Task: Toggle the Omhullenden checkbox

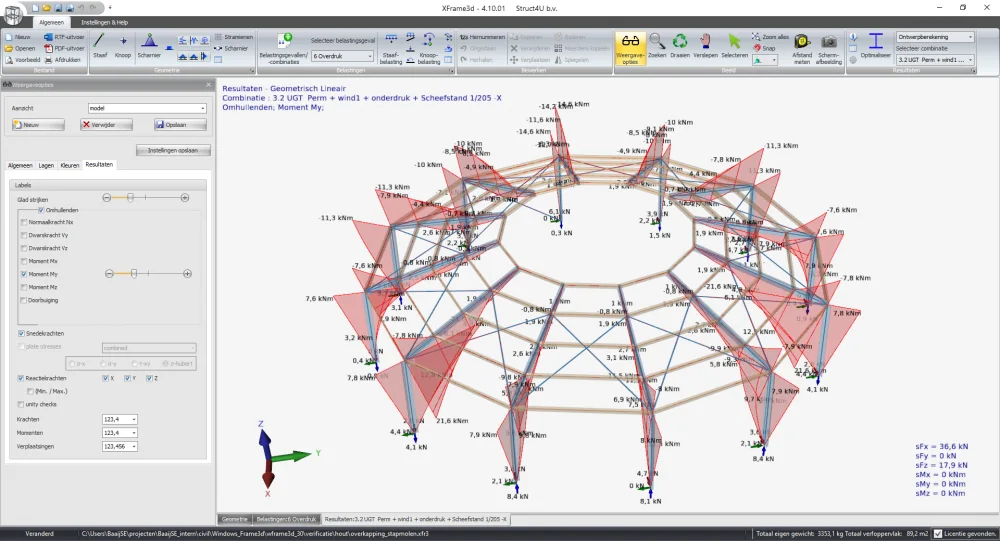Action: click(x=41, y=210)
